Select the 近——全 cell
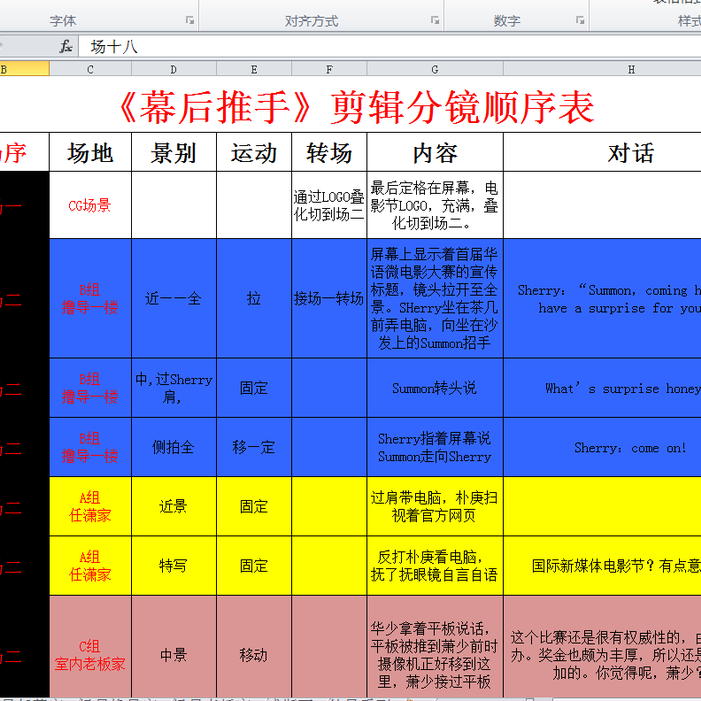The width and height of the screenshot is (701, 701). pos(174,298)
